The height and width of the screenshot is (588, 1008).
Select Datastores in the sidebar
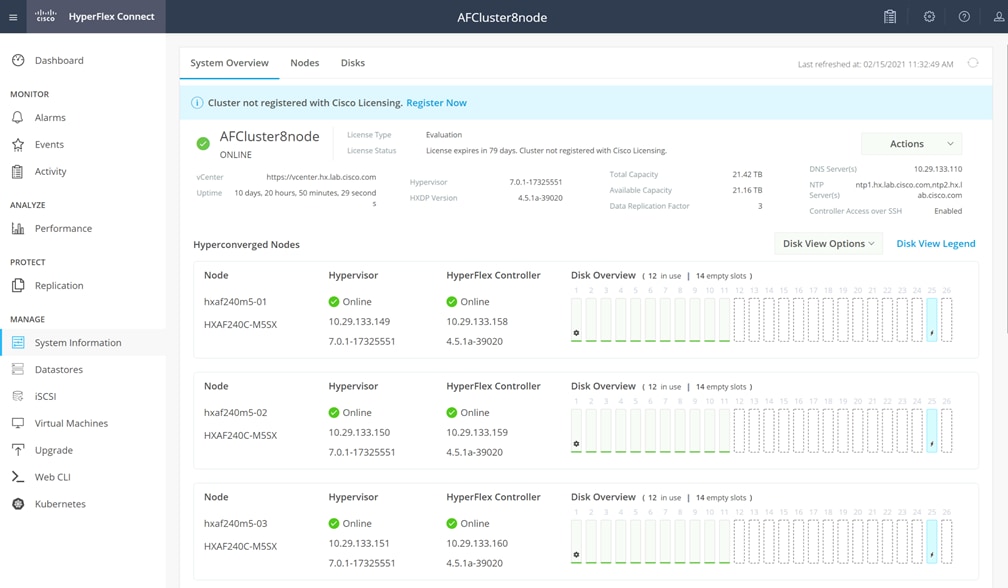coord(58,370)
